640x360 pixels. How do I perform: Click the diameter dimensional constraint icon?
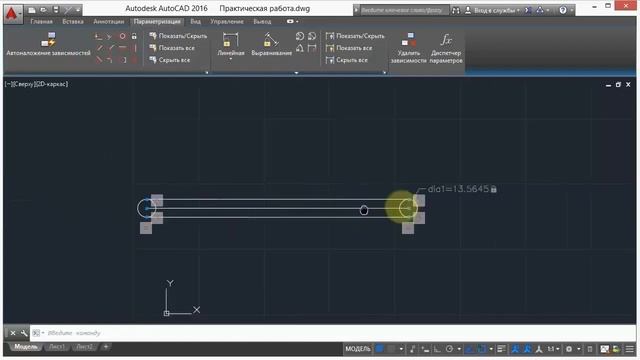click(312, 36)
